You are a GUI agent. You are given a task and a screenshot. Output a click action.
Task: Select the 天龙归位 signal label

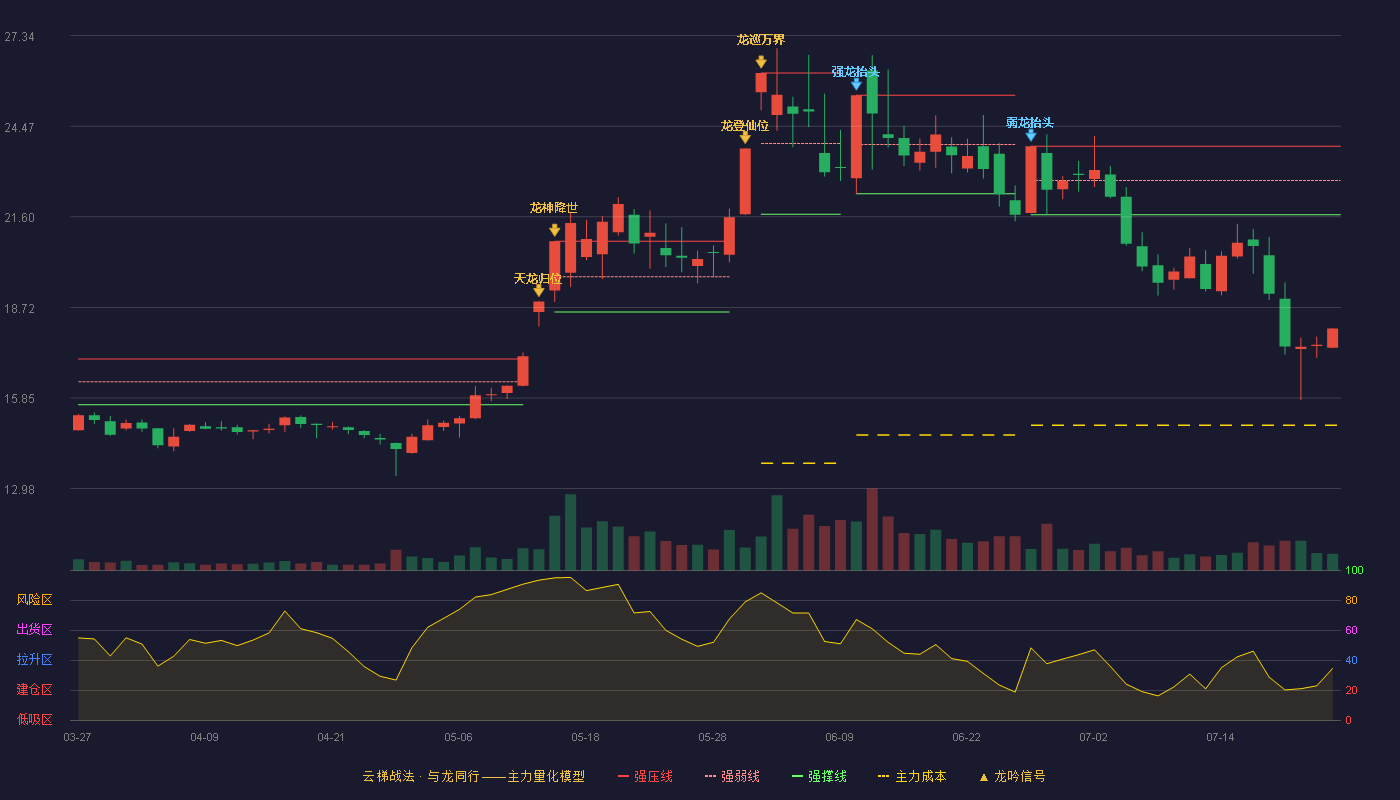pyautogui.click(x=538, y=278)
